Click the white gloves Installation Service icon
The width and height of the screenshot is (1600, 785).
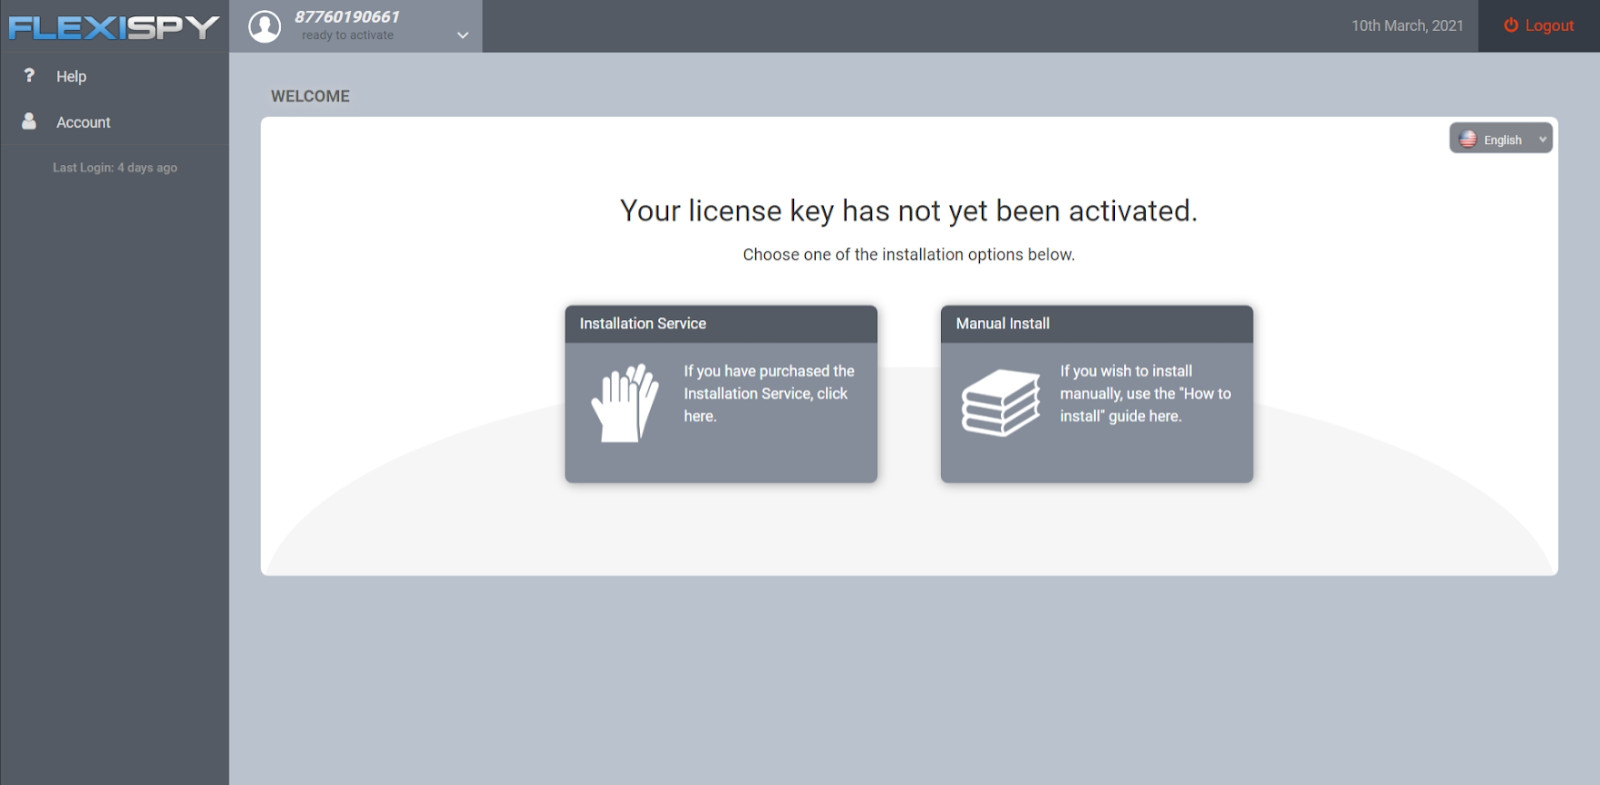(625, 403)
